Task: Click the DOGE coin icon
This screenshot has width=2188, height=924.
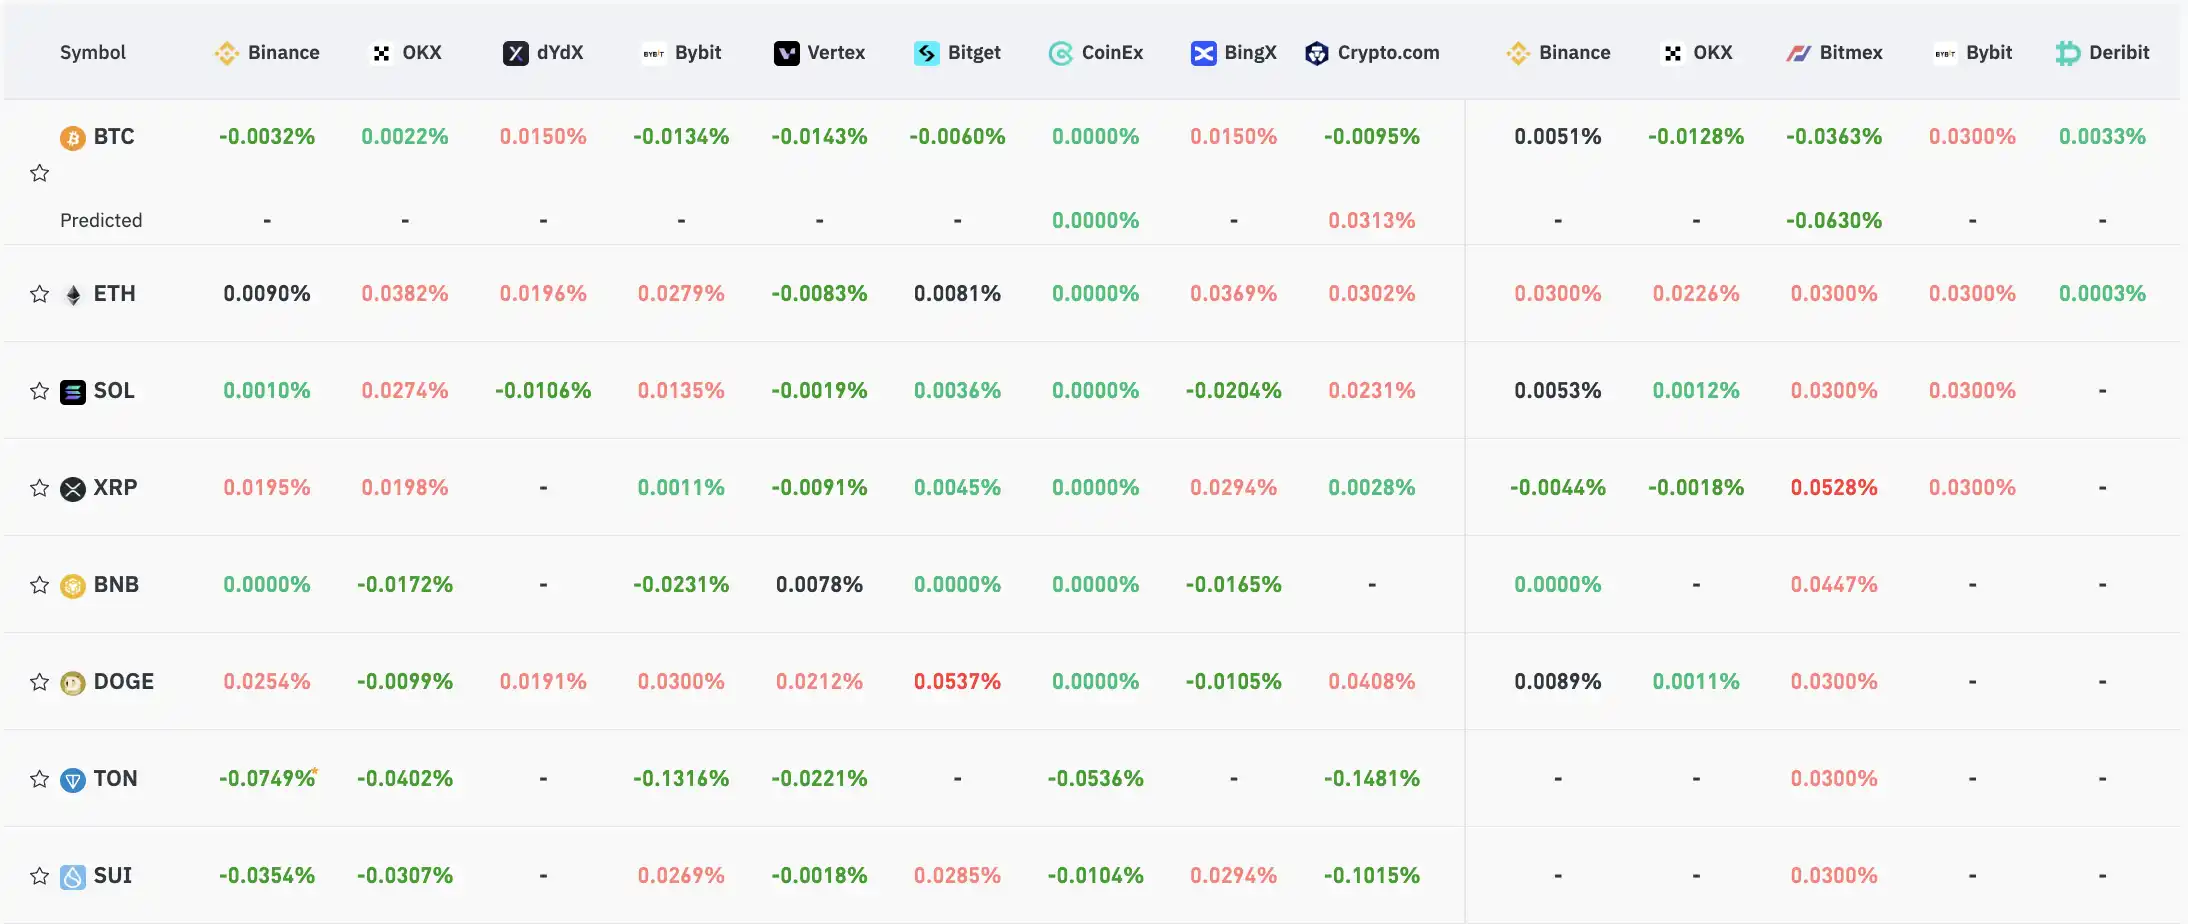Action: coord(73,683)
